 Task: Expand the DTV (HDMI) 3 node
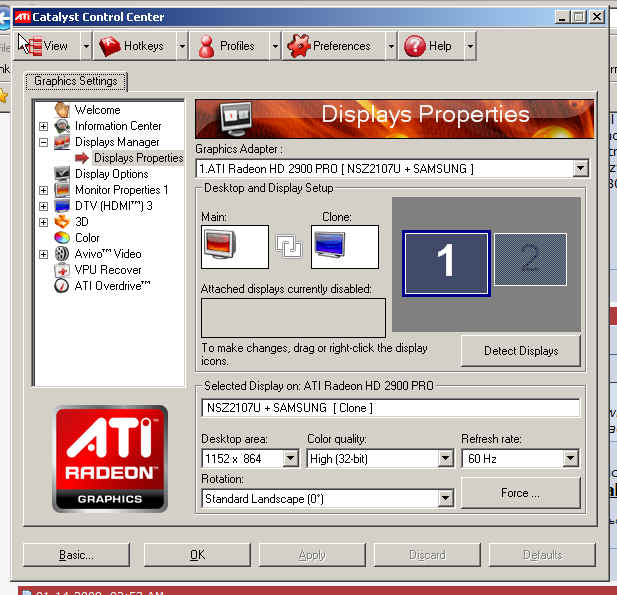pyautogui.click(x=44, y=206)
